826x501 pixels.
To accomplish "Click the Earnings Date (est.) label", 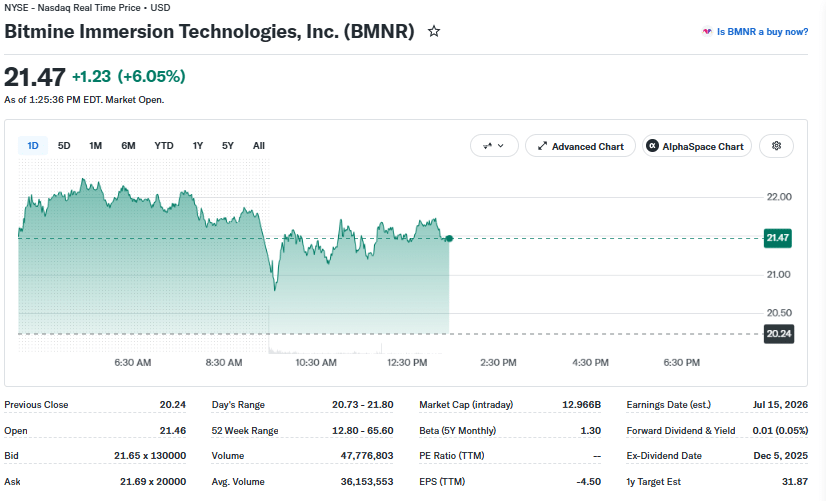I will [668, 405].
